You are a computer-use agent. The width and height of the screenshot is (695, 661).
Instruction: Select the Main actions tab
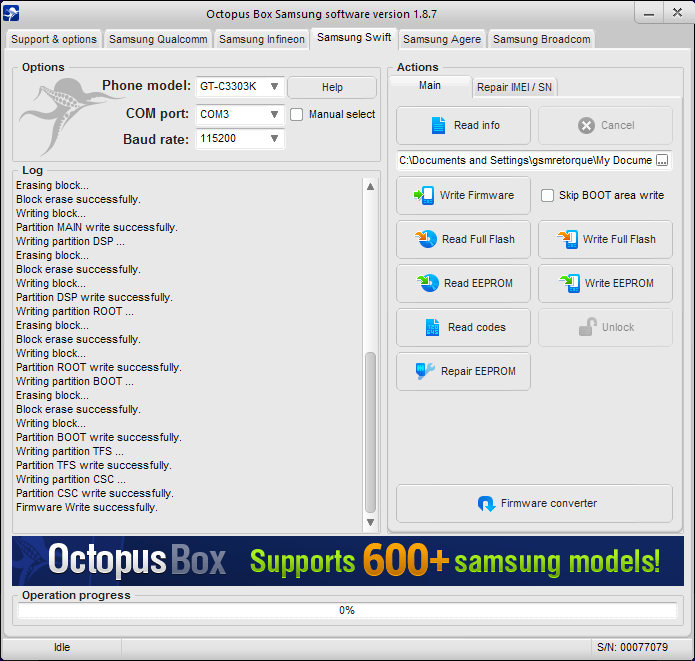point(430,85)
